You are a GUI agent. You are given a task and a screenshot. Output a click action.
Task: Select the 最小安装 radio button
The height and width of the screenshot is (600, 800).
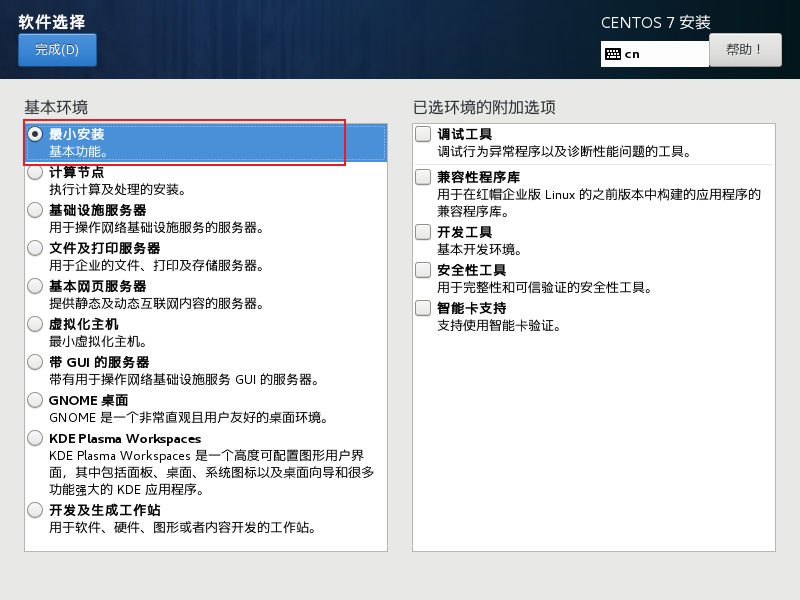[x=35, y=134]
